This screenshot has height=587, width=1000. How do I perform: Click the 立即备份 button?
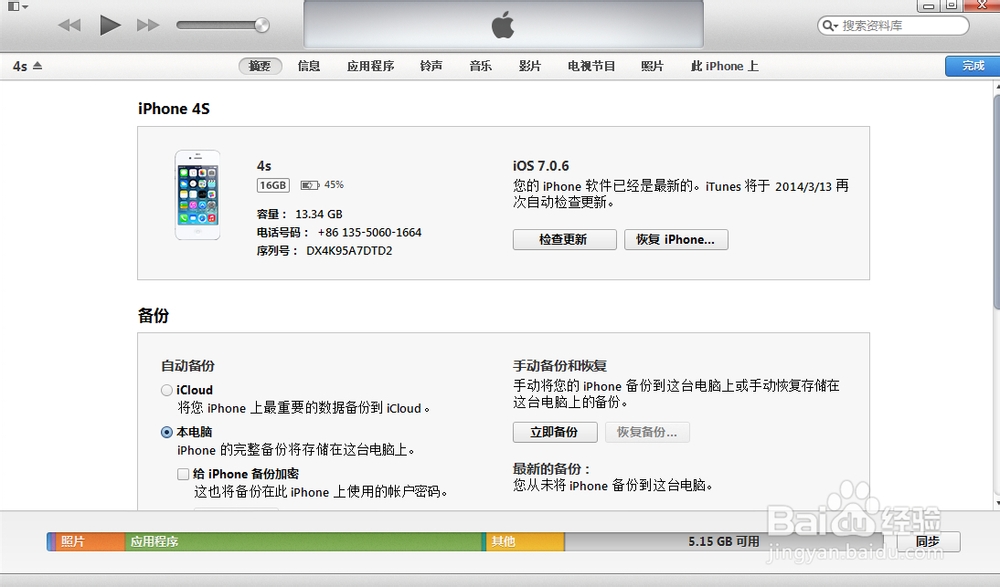555,432
